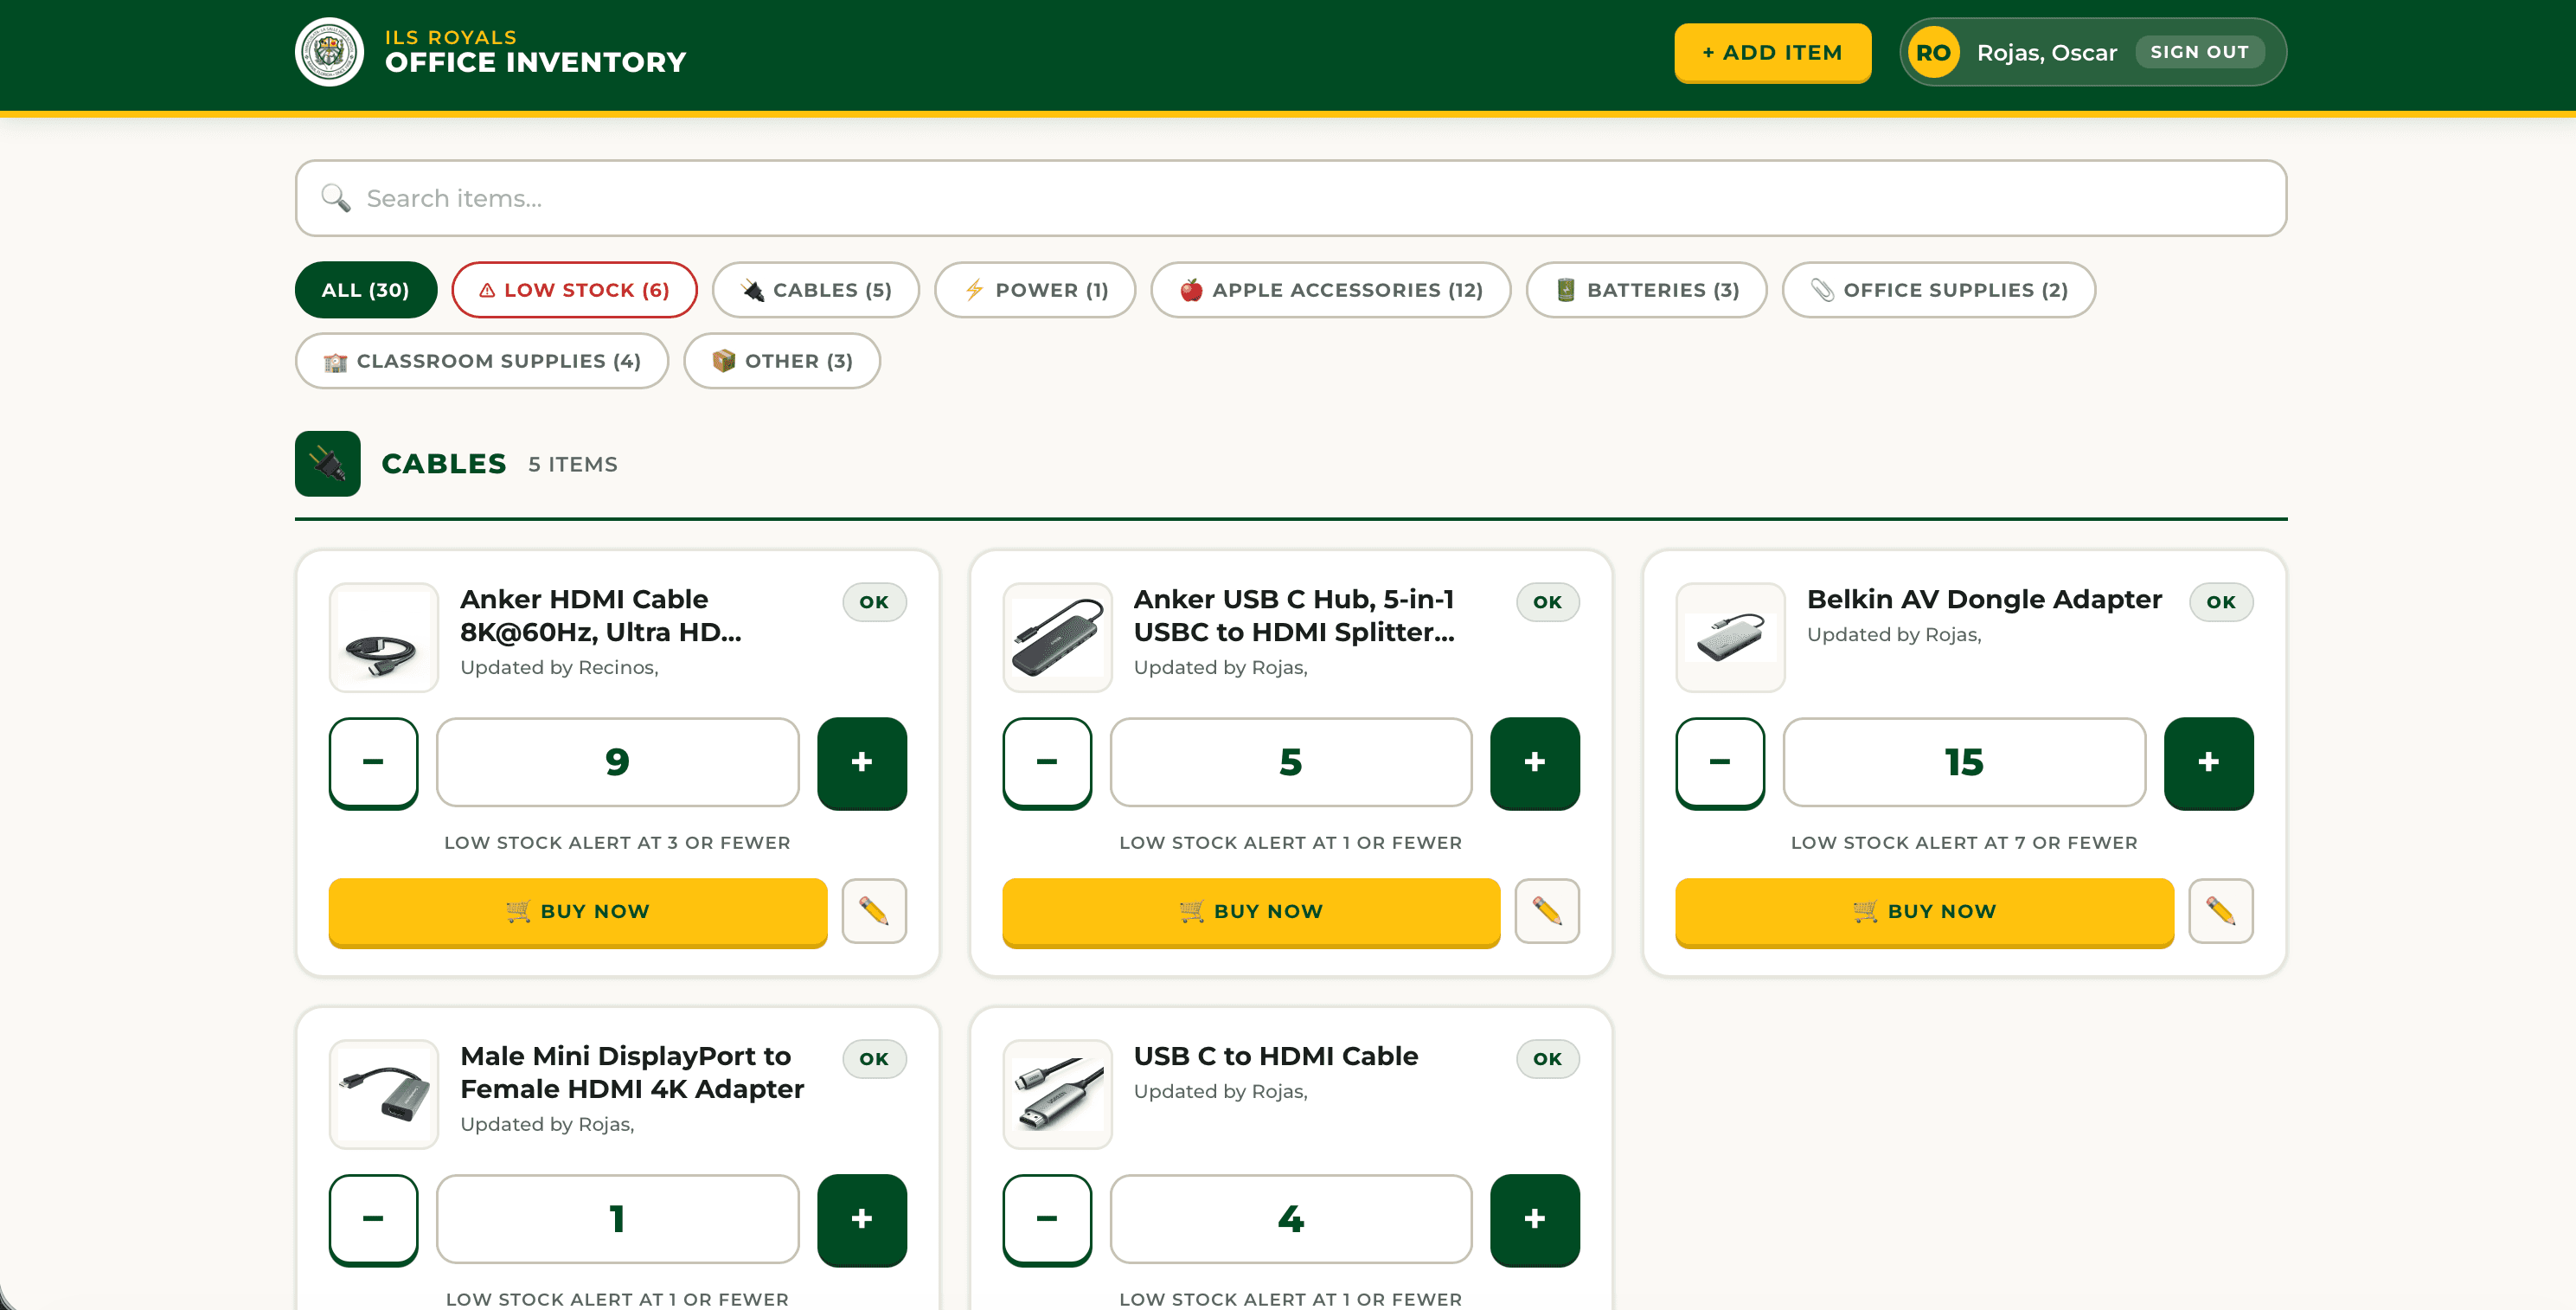This screenshot has height=1310, width=2576.
Task: Click the ILS Royals school logo
Action: click(329, 52)
